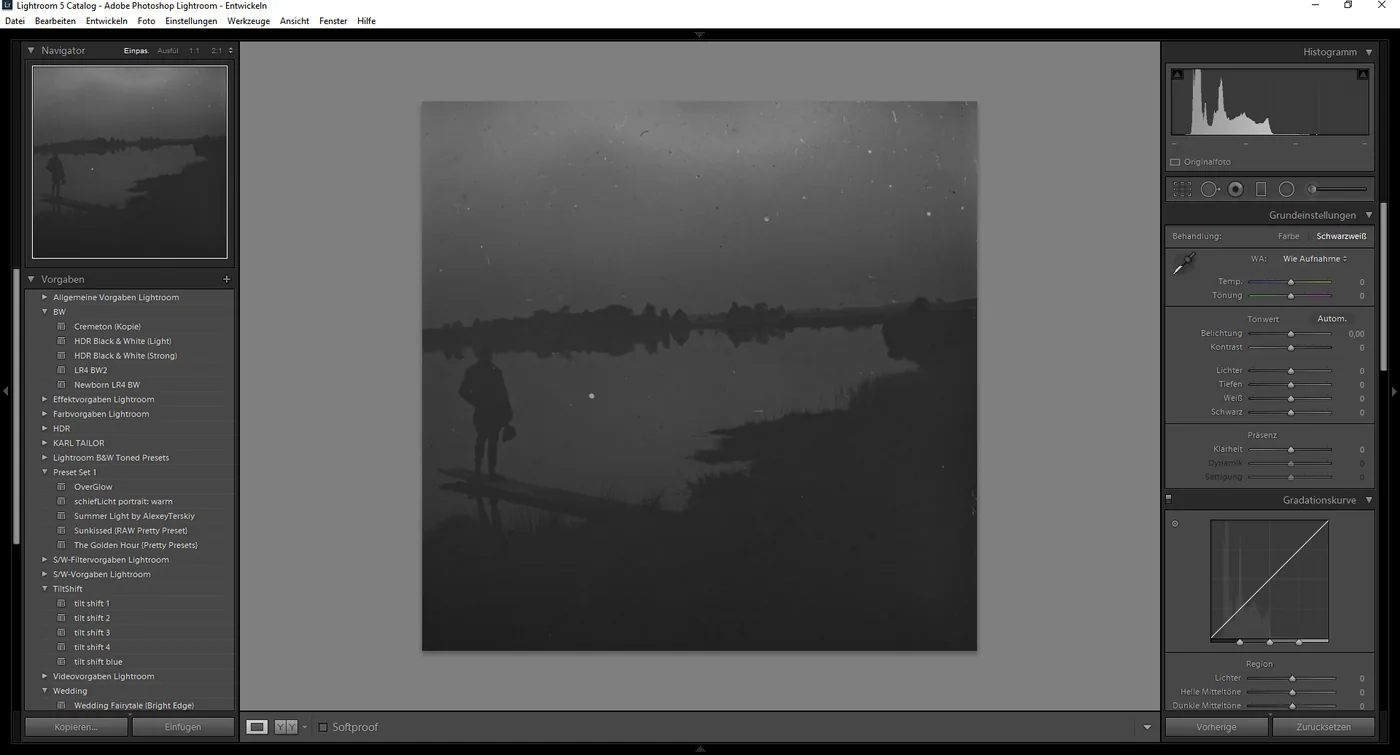Collapse the Vorgaben panel

tap(31, 280)
